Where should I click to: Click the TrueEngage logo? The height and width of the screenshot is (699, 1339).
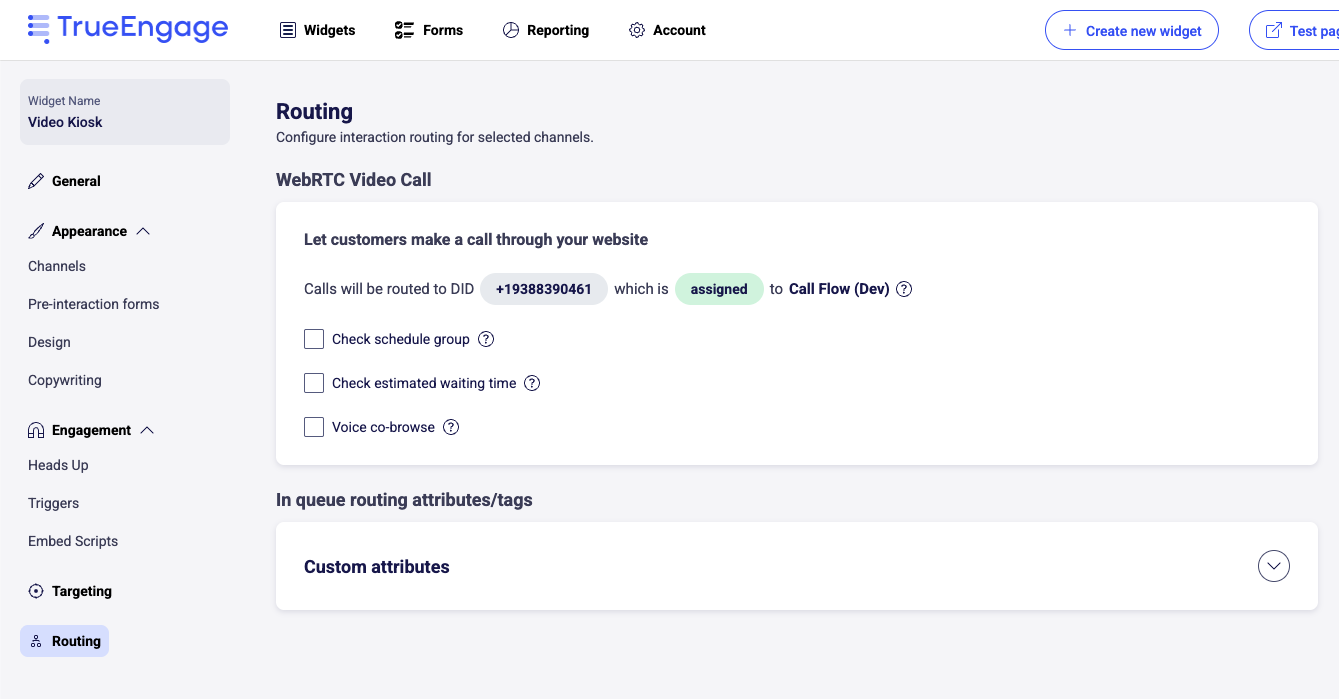[x=128, y=28]
